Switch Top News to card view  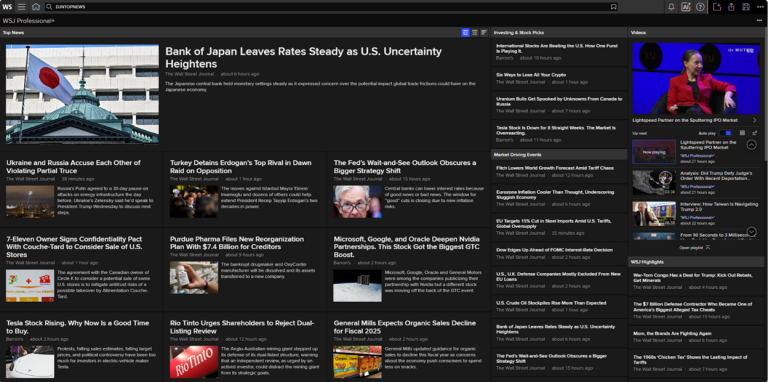pyautogui.click(x=465, y=32)
